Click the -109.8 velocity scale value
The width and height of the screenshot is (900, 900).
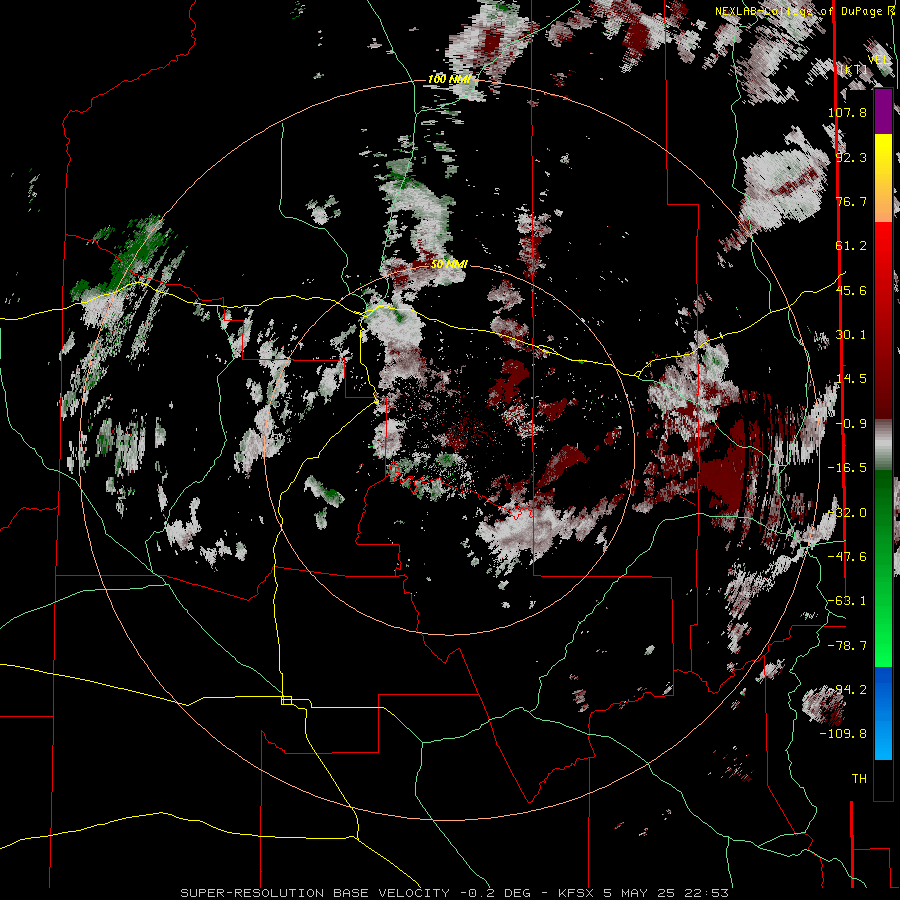(x=844, y=734)
